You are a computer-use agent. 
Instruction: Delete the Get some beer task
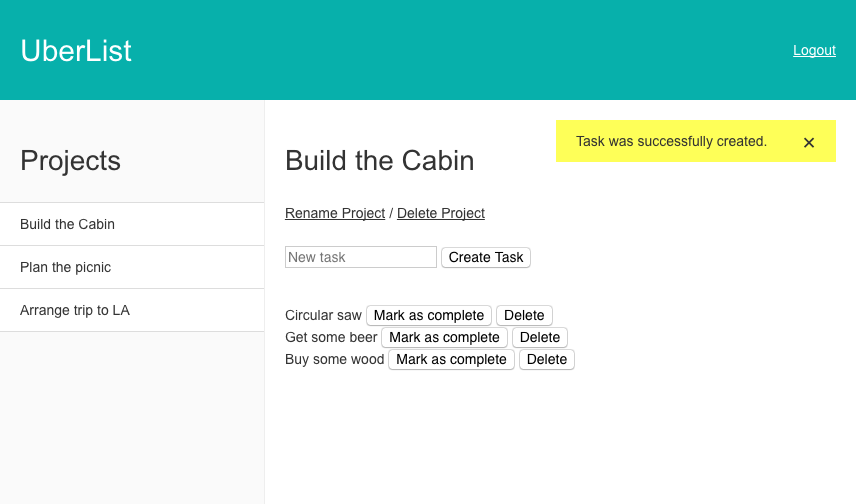tap(540, 337)
